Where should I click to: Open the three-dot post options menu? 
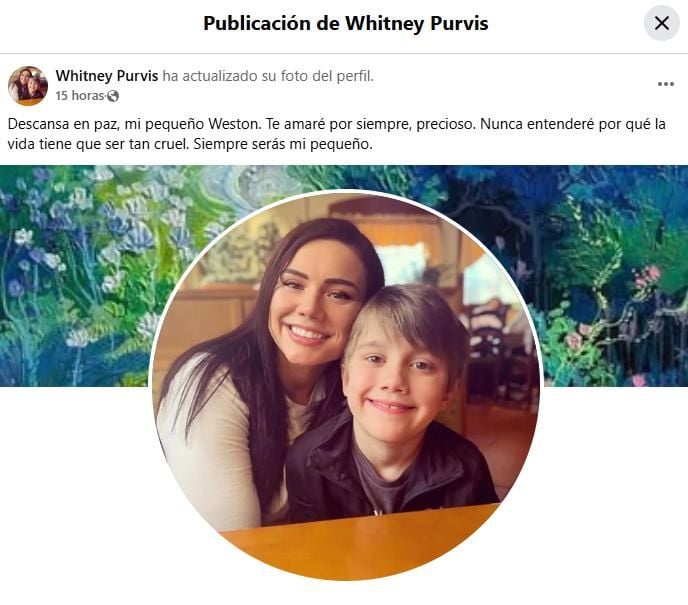click(666, 84)
